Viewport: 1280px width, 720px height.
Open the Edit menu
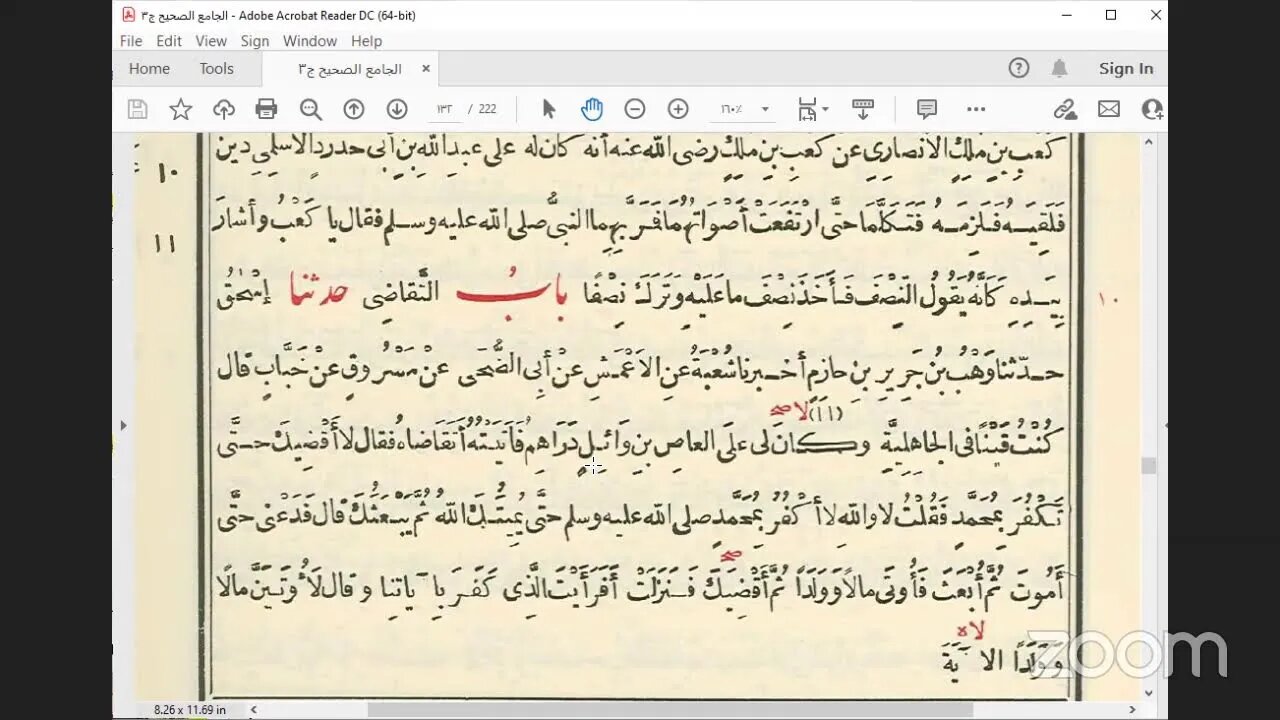169,41
